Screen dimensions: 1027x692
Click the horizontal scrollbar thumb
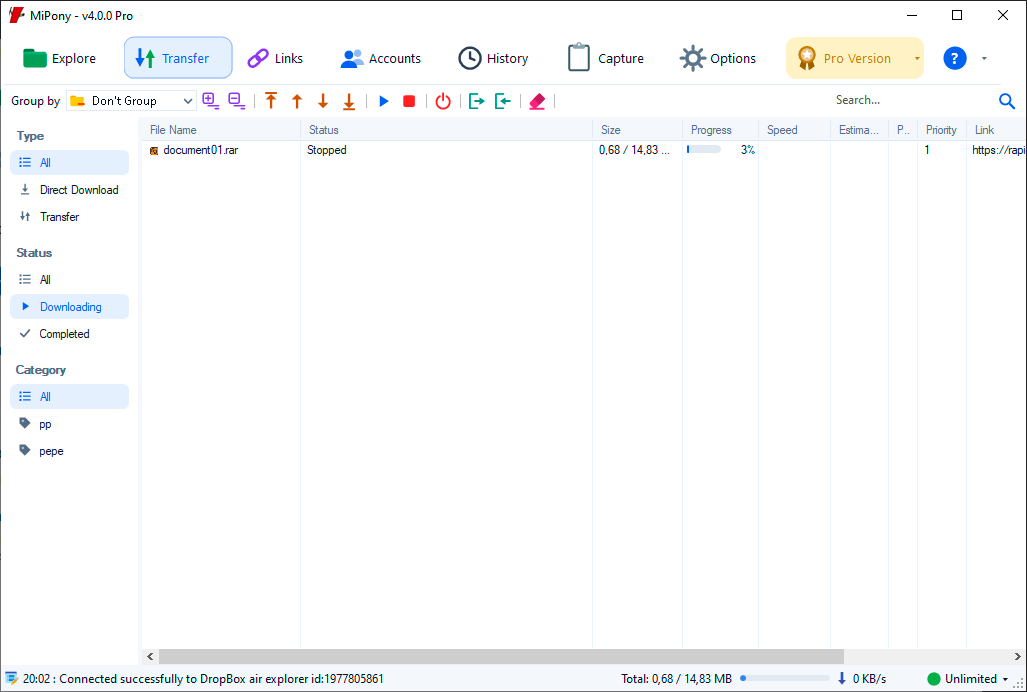pos(501,656)
